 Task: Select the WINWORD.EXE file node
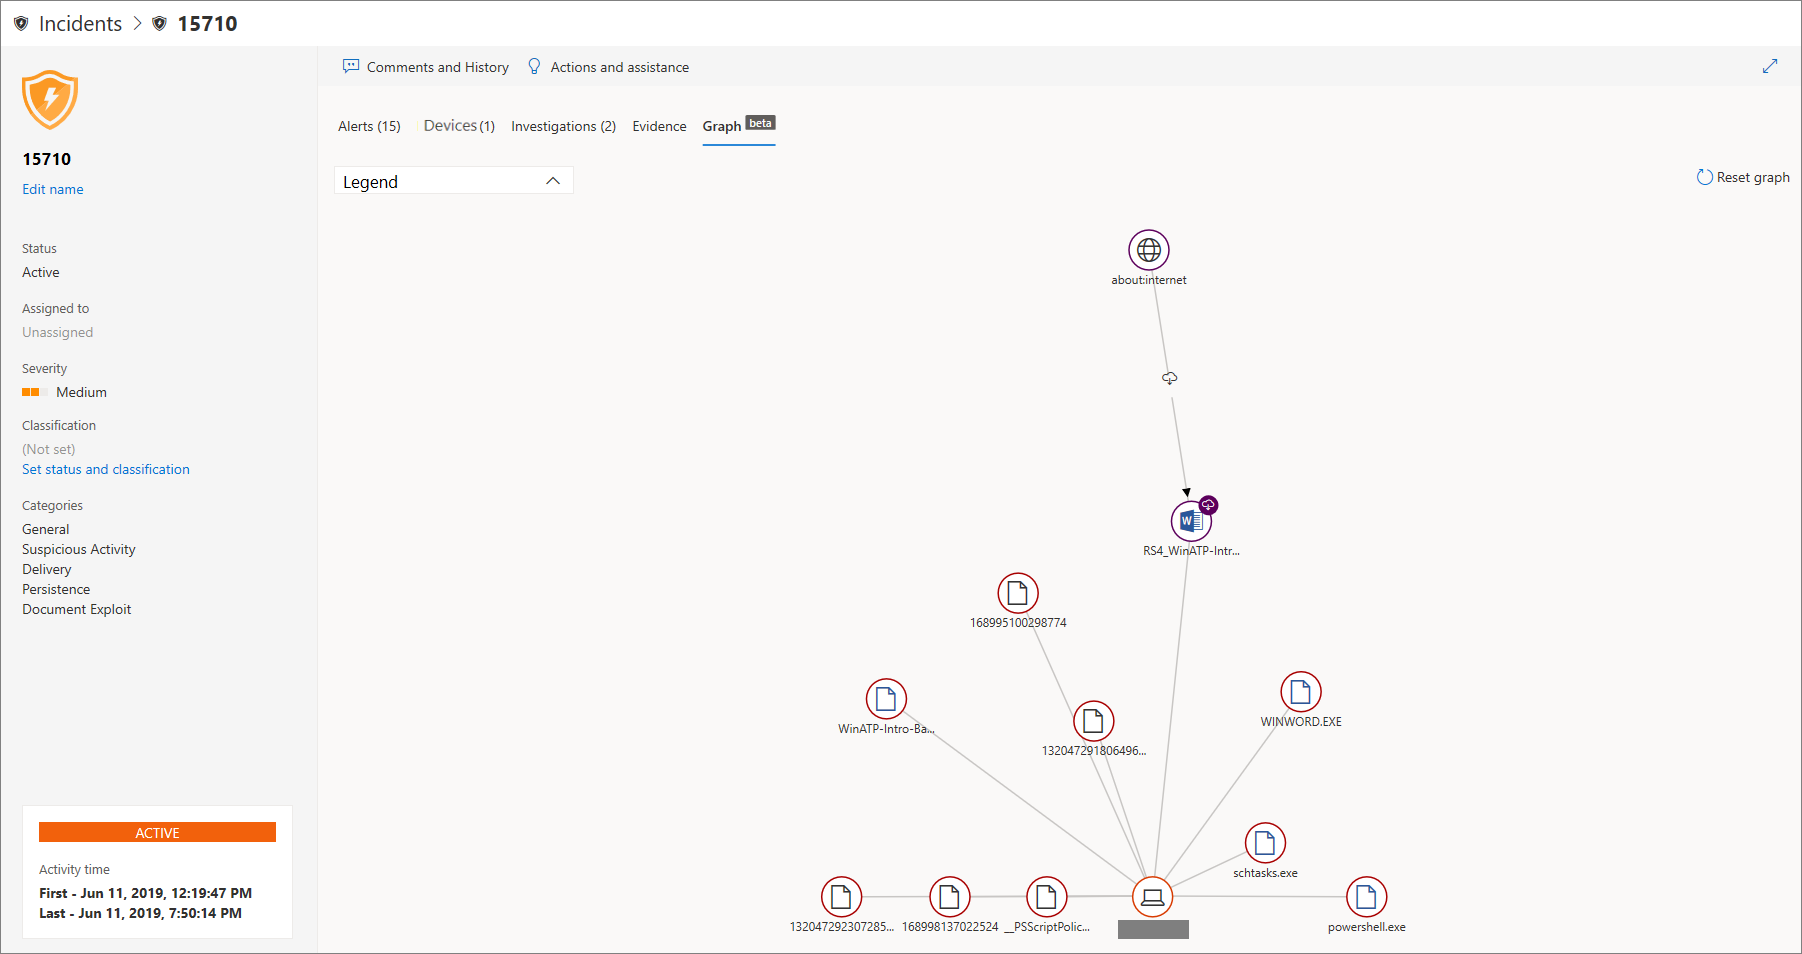click(x=1301, y=692)
